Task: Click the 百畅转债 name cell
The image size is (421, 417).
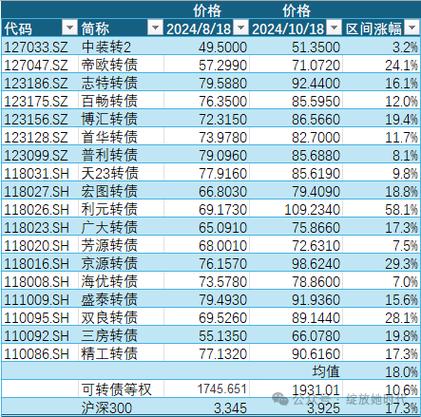Action: [121, 101]
